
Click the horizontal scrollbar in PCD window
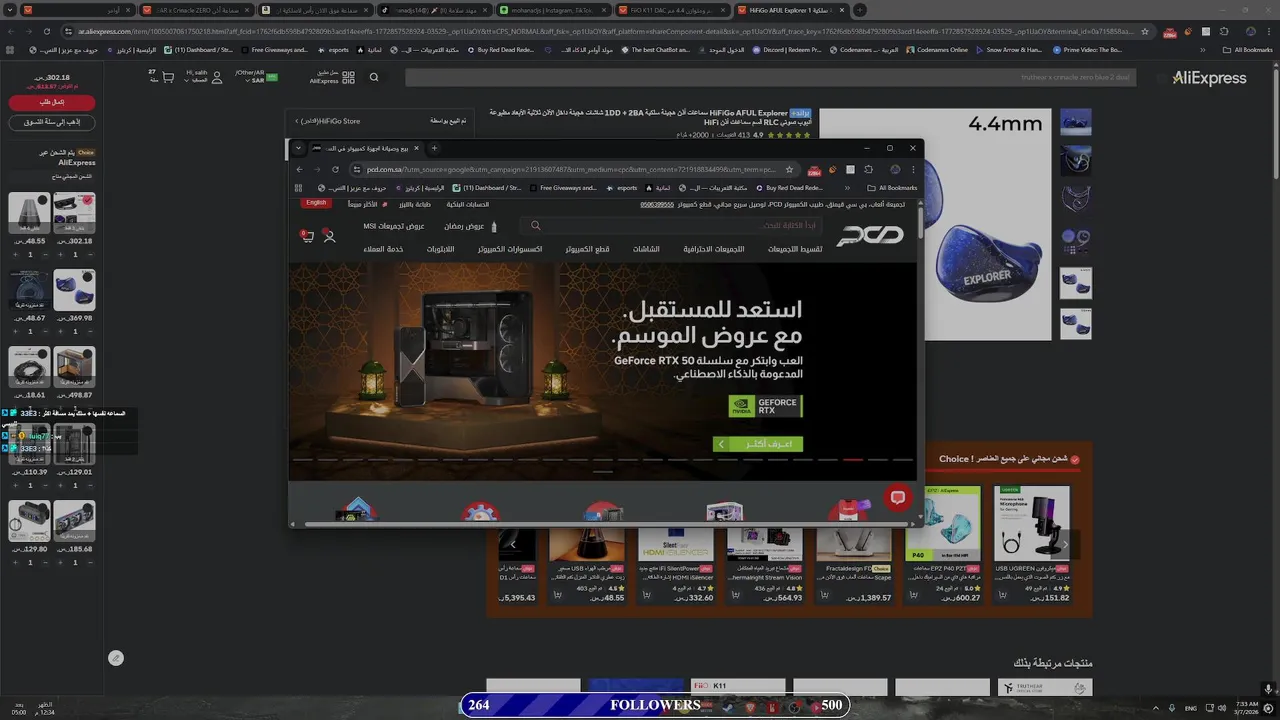coord(605,524)
